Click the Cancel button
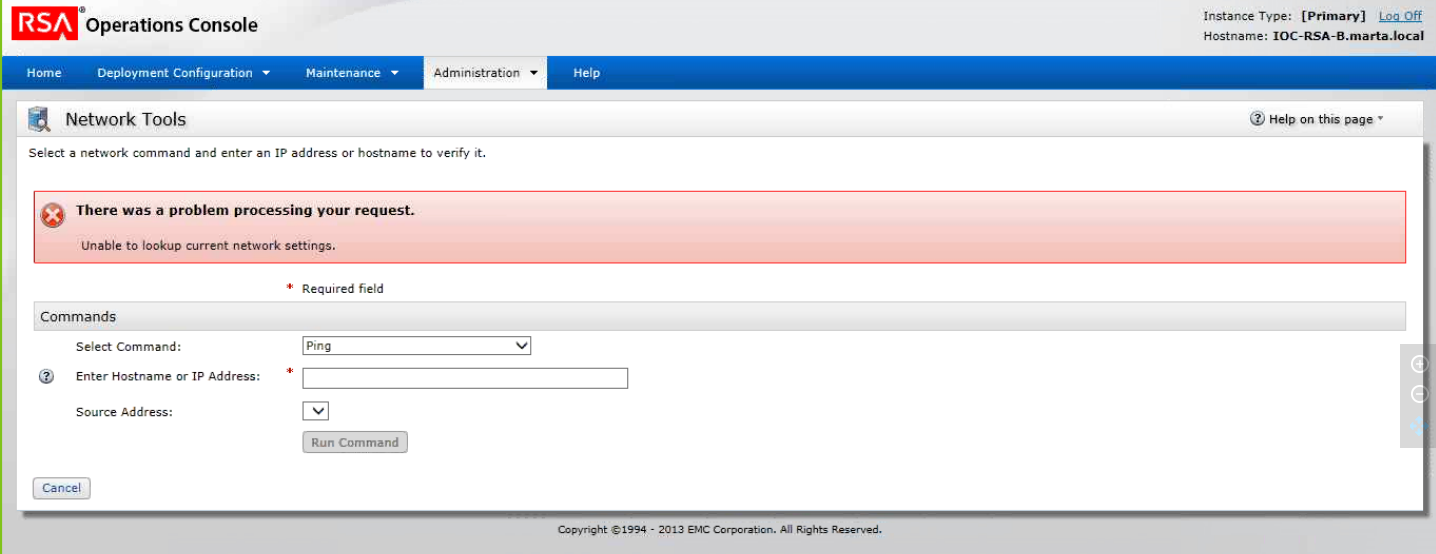The height and width of the screenshot is (554, 1436). [61, 488]
